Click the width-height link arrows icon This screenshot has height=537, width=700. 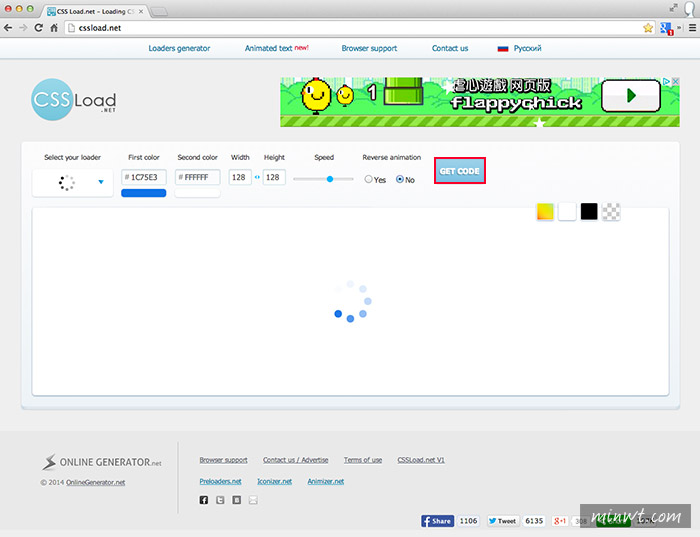click(x=257, y=177)
